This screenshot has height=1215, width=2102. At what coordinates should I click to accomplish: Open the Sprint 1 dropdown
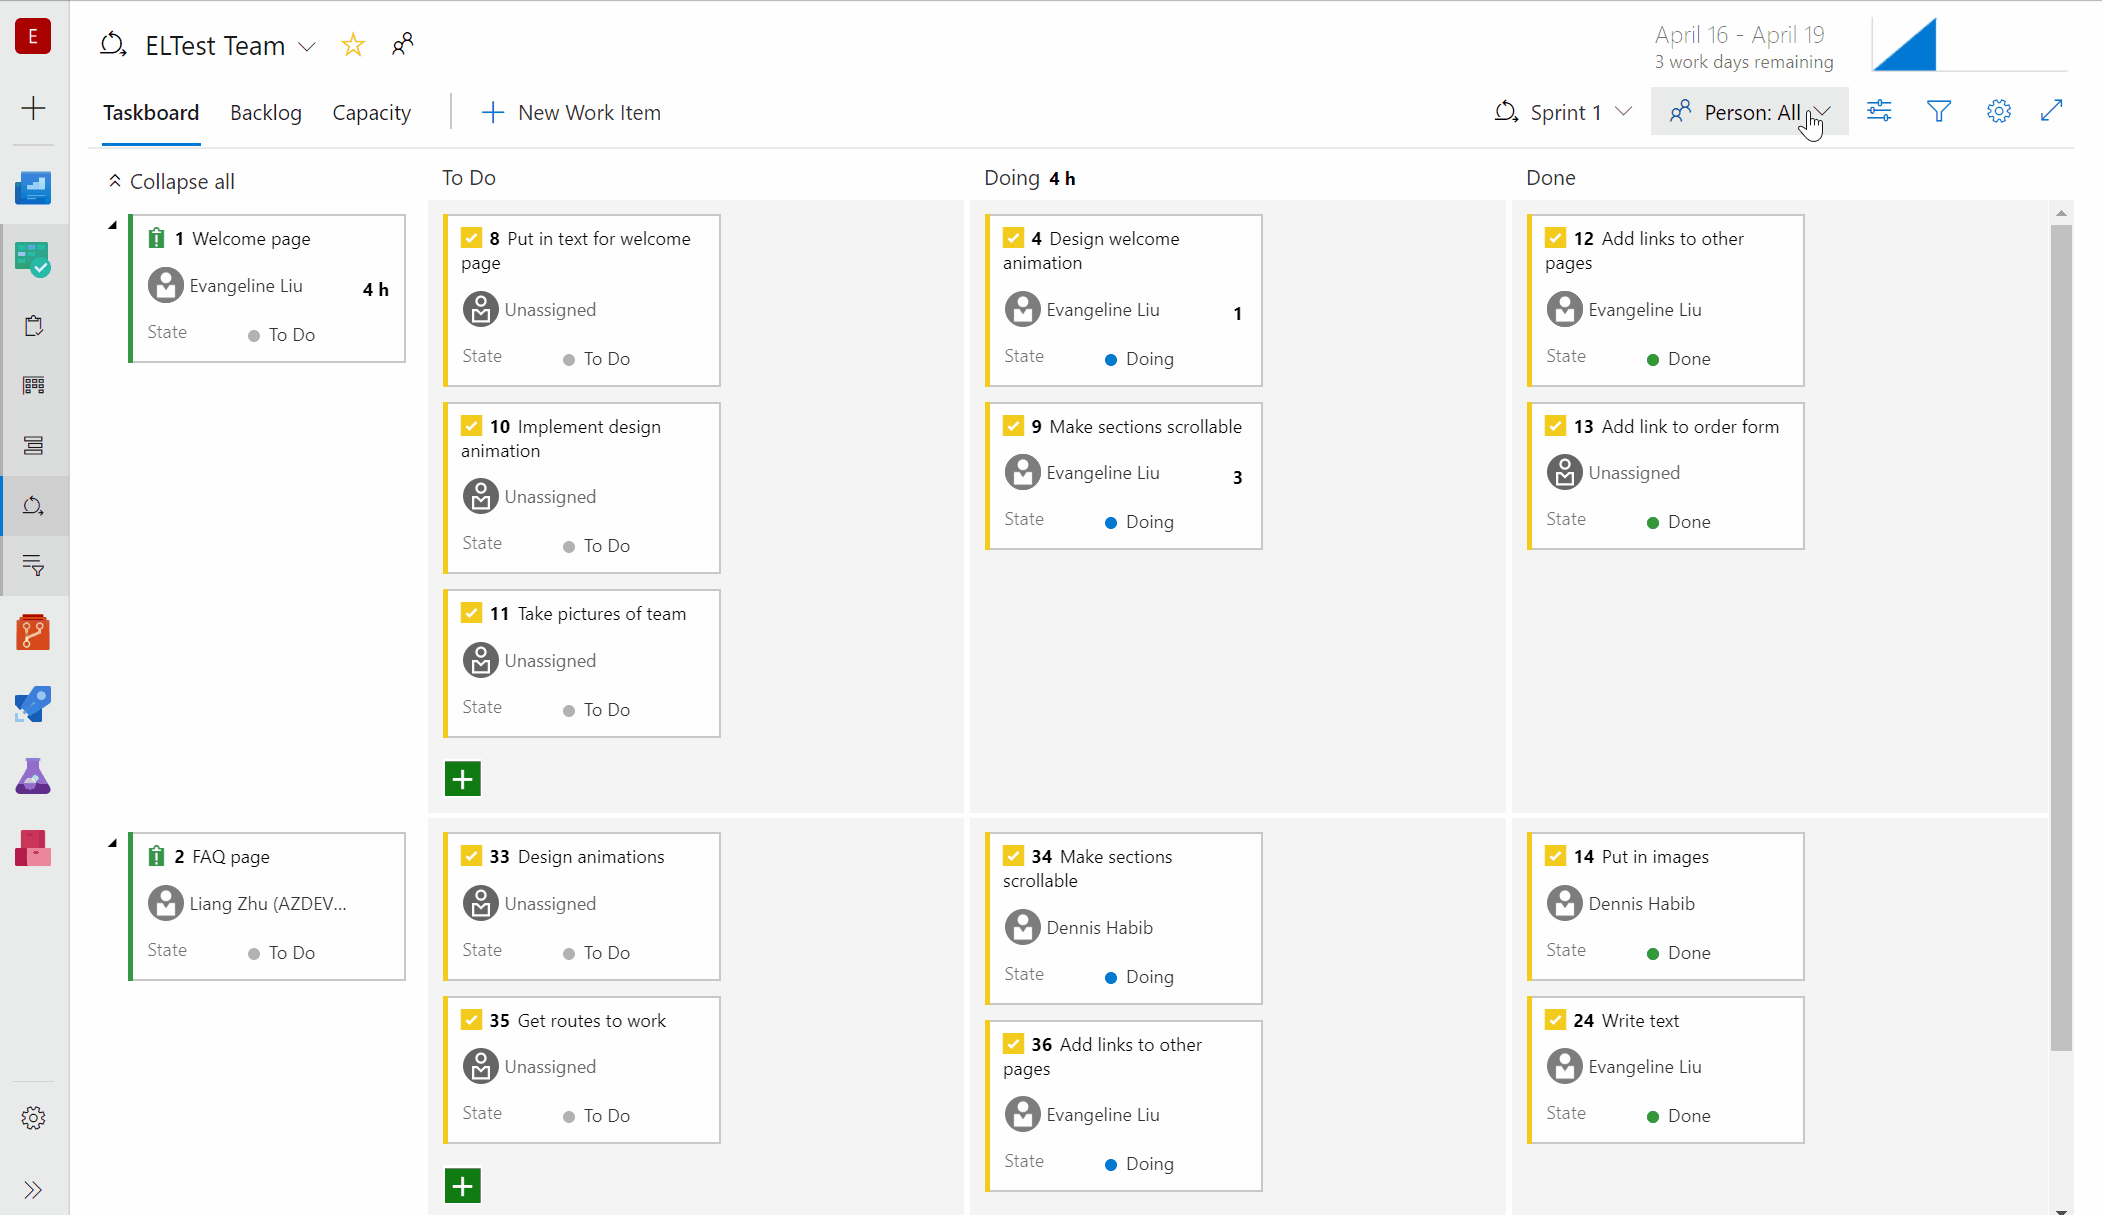coord(1563,111)
